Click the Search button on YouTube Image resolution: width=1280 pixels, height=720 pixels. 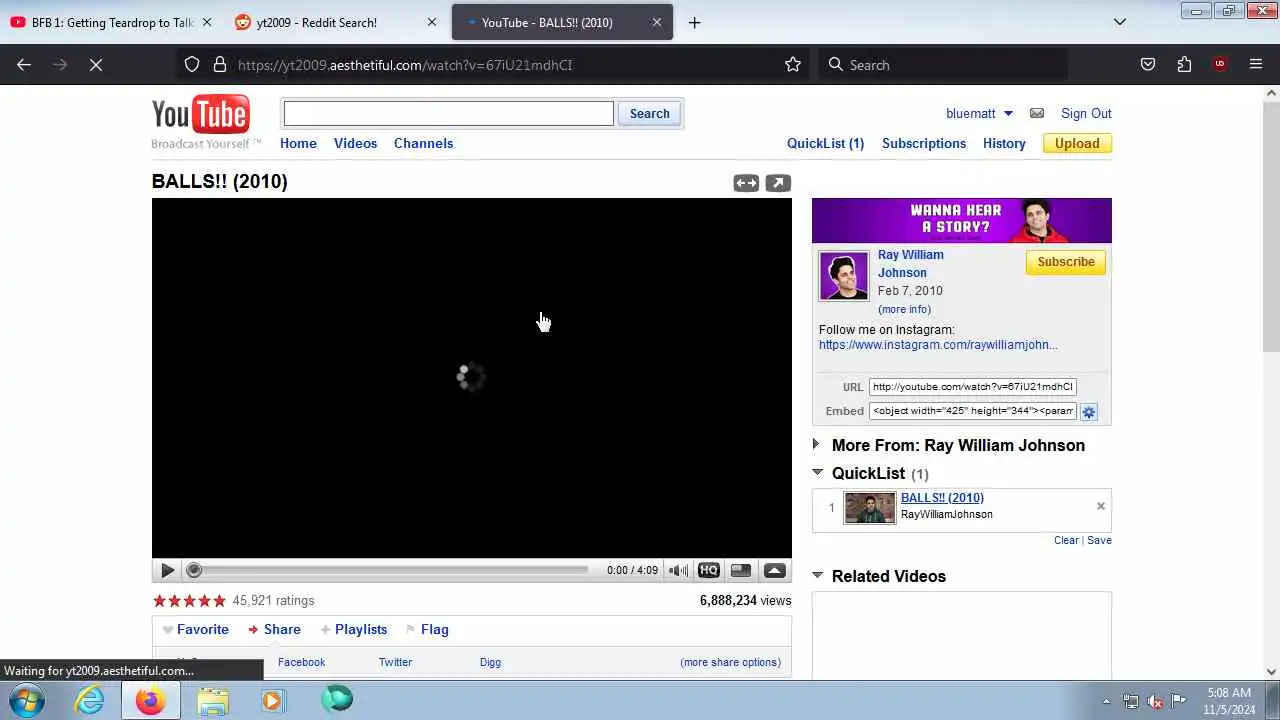(x=649, y=113)
